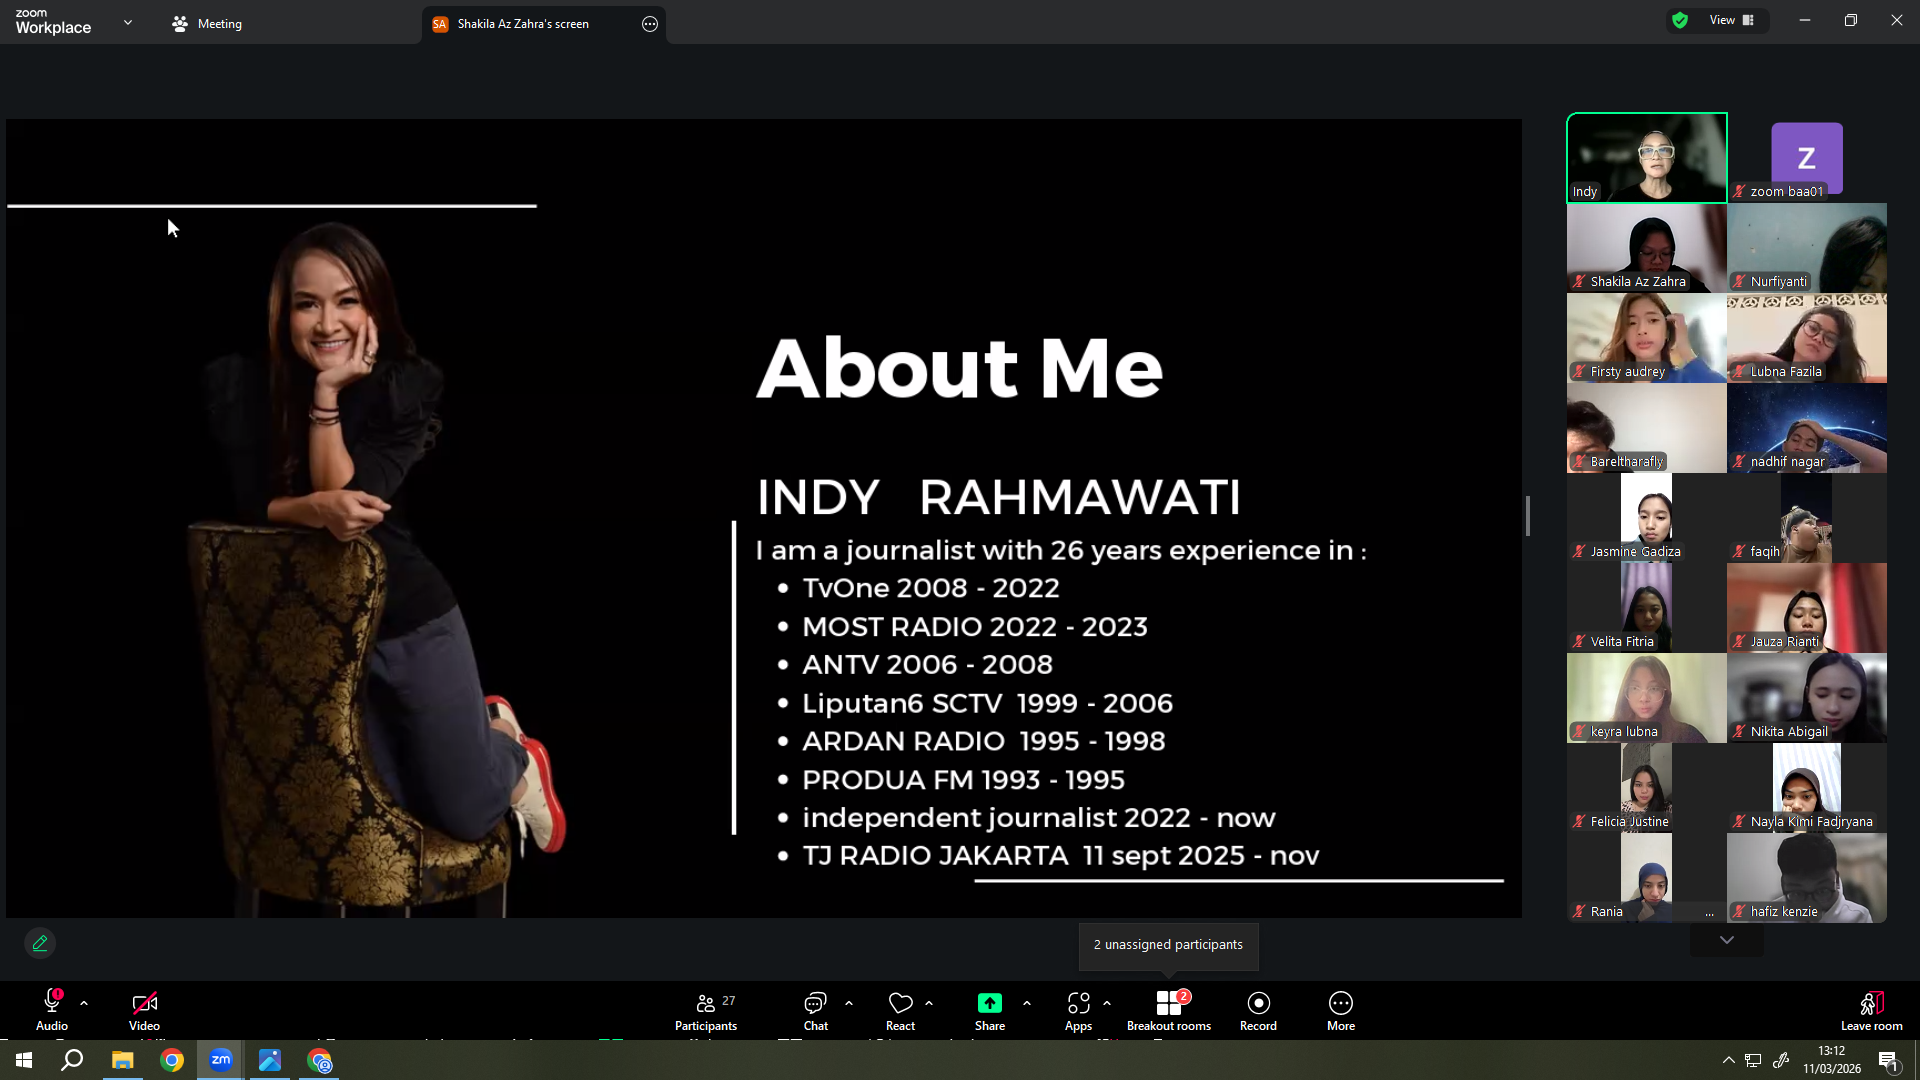Open Breakout rooms
Viewport: 1920px width, 1080px height.
1169,1010
